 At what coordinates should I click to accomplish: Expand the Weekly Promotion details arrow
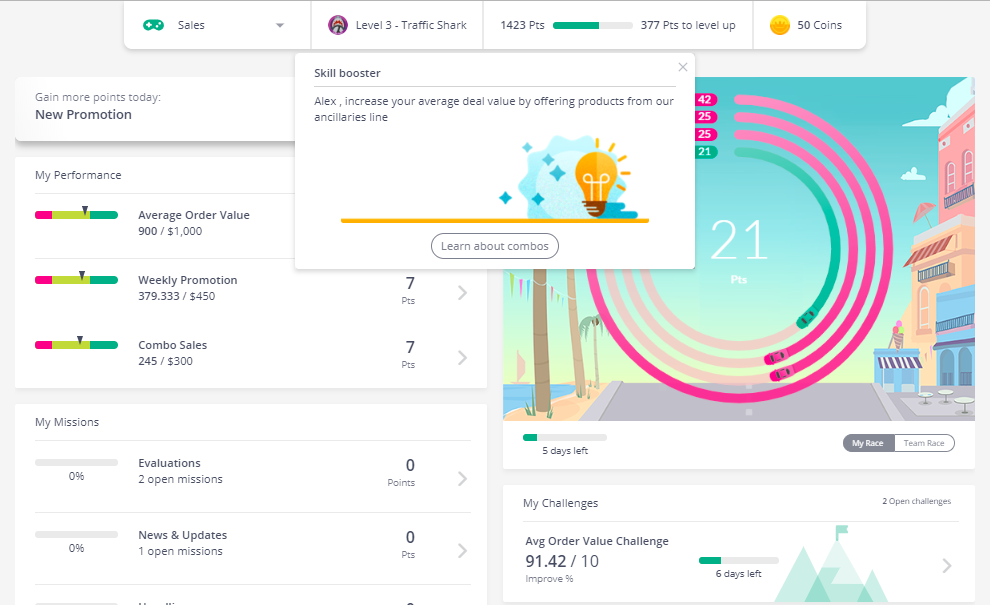point(462,292)
